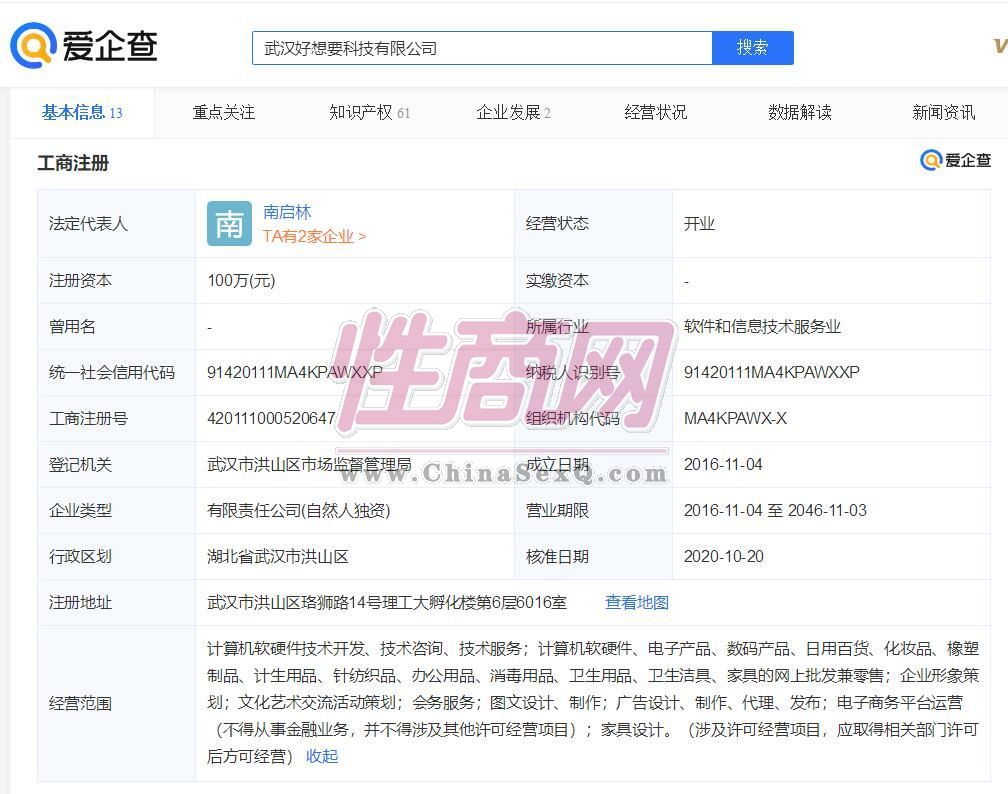
Task: Collapse business scope with 收起
Action: [x=322, y=756]
